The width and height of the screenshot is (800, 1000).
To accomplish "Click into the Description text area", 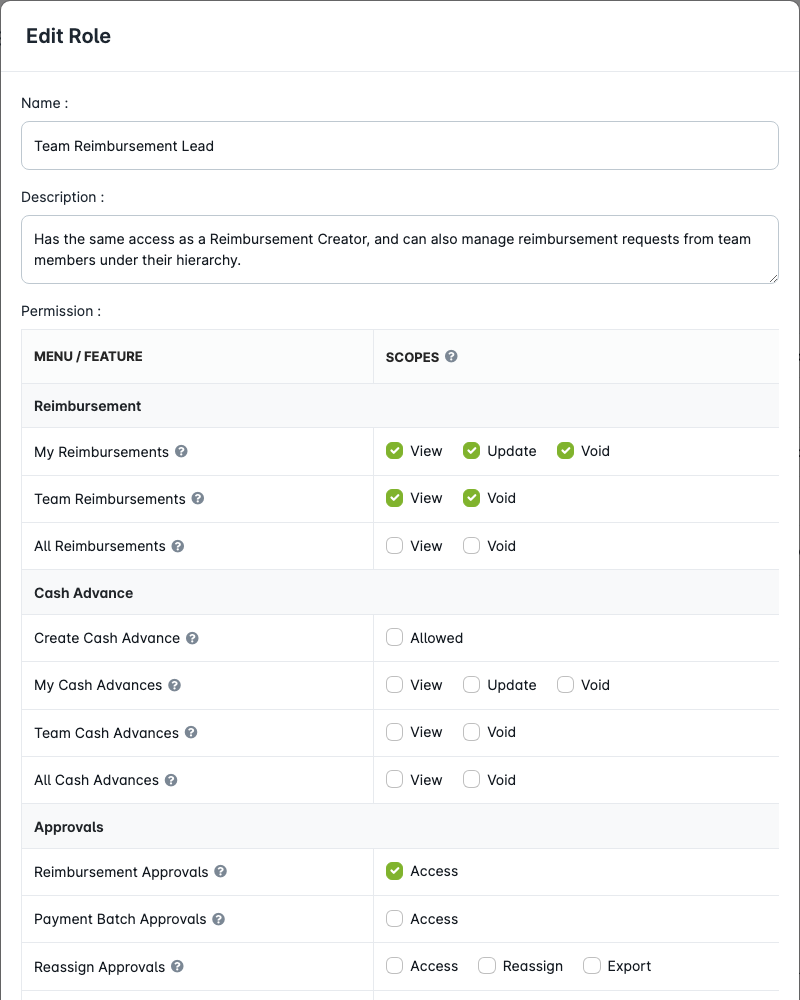I will pos(400,249).
